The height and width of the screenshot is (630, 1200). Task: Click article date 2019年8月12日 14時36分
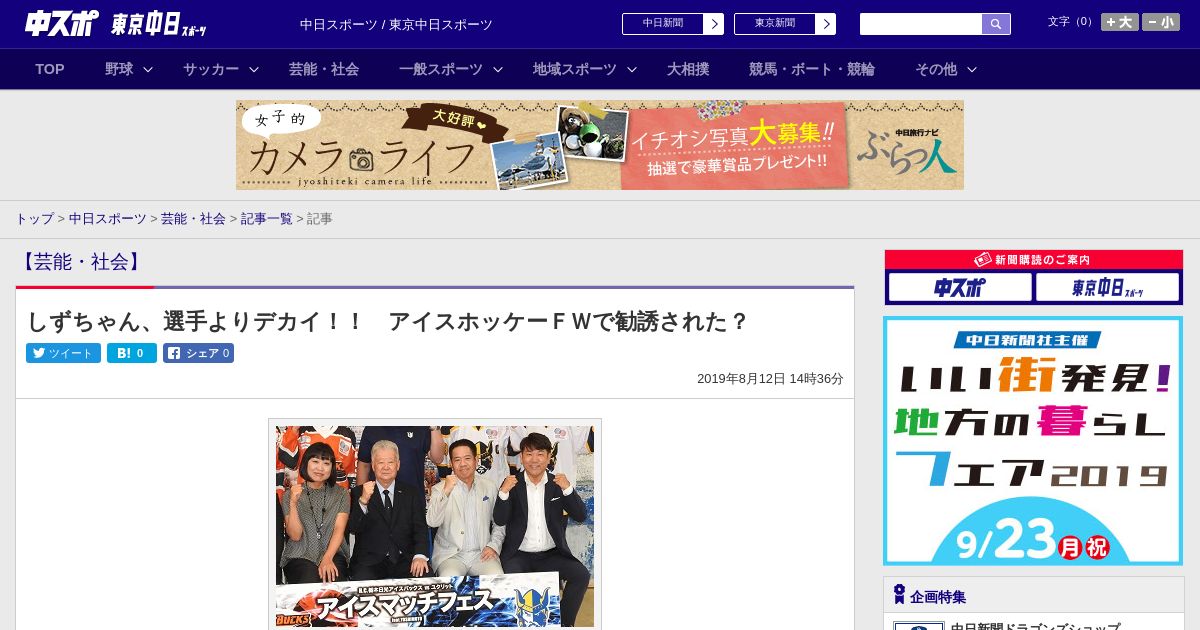(x=770, y=379)
